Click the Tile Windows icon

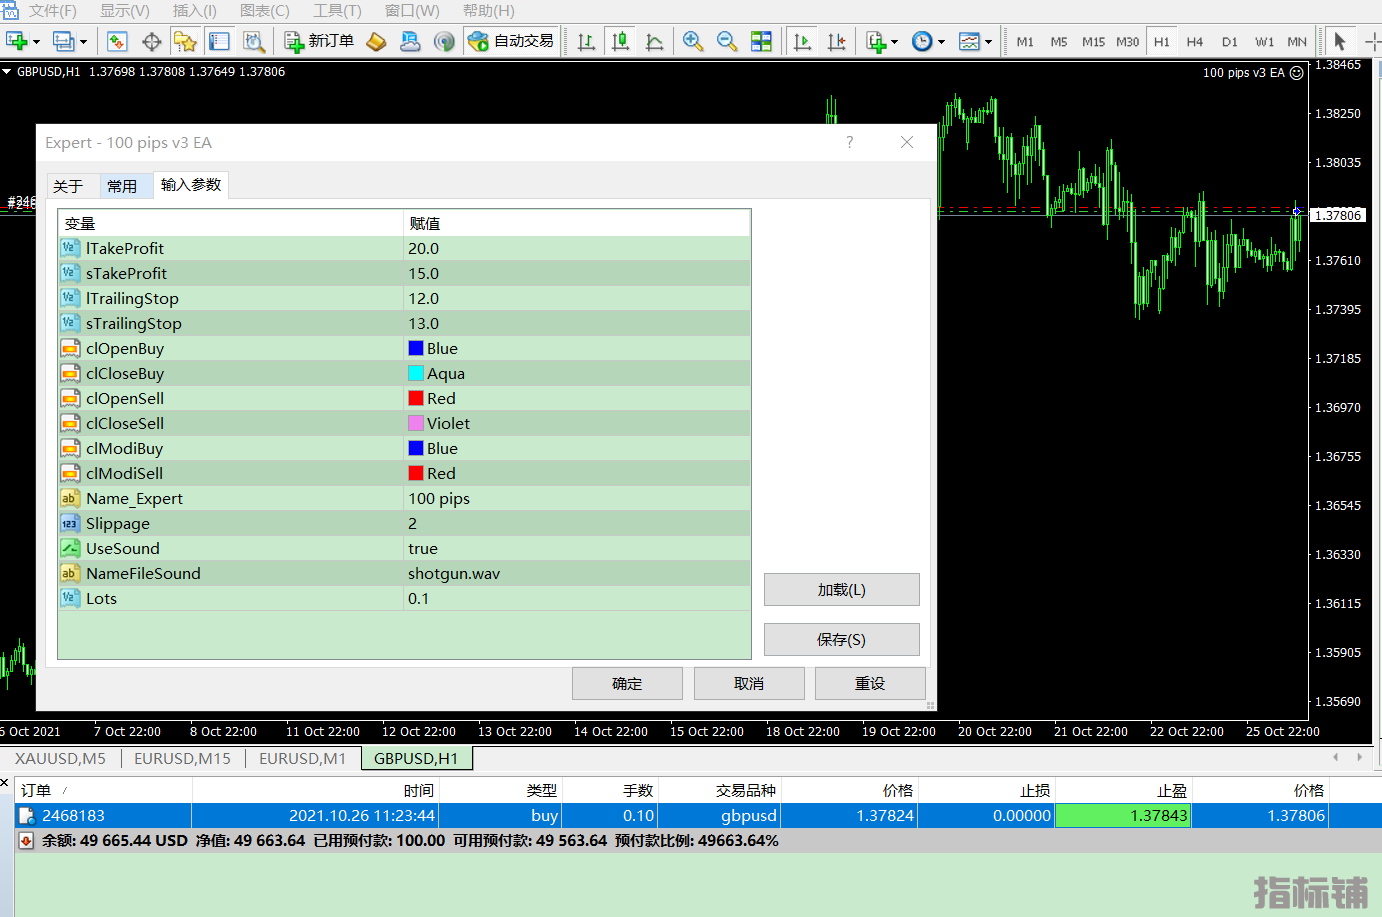tap(761, 41)
